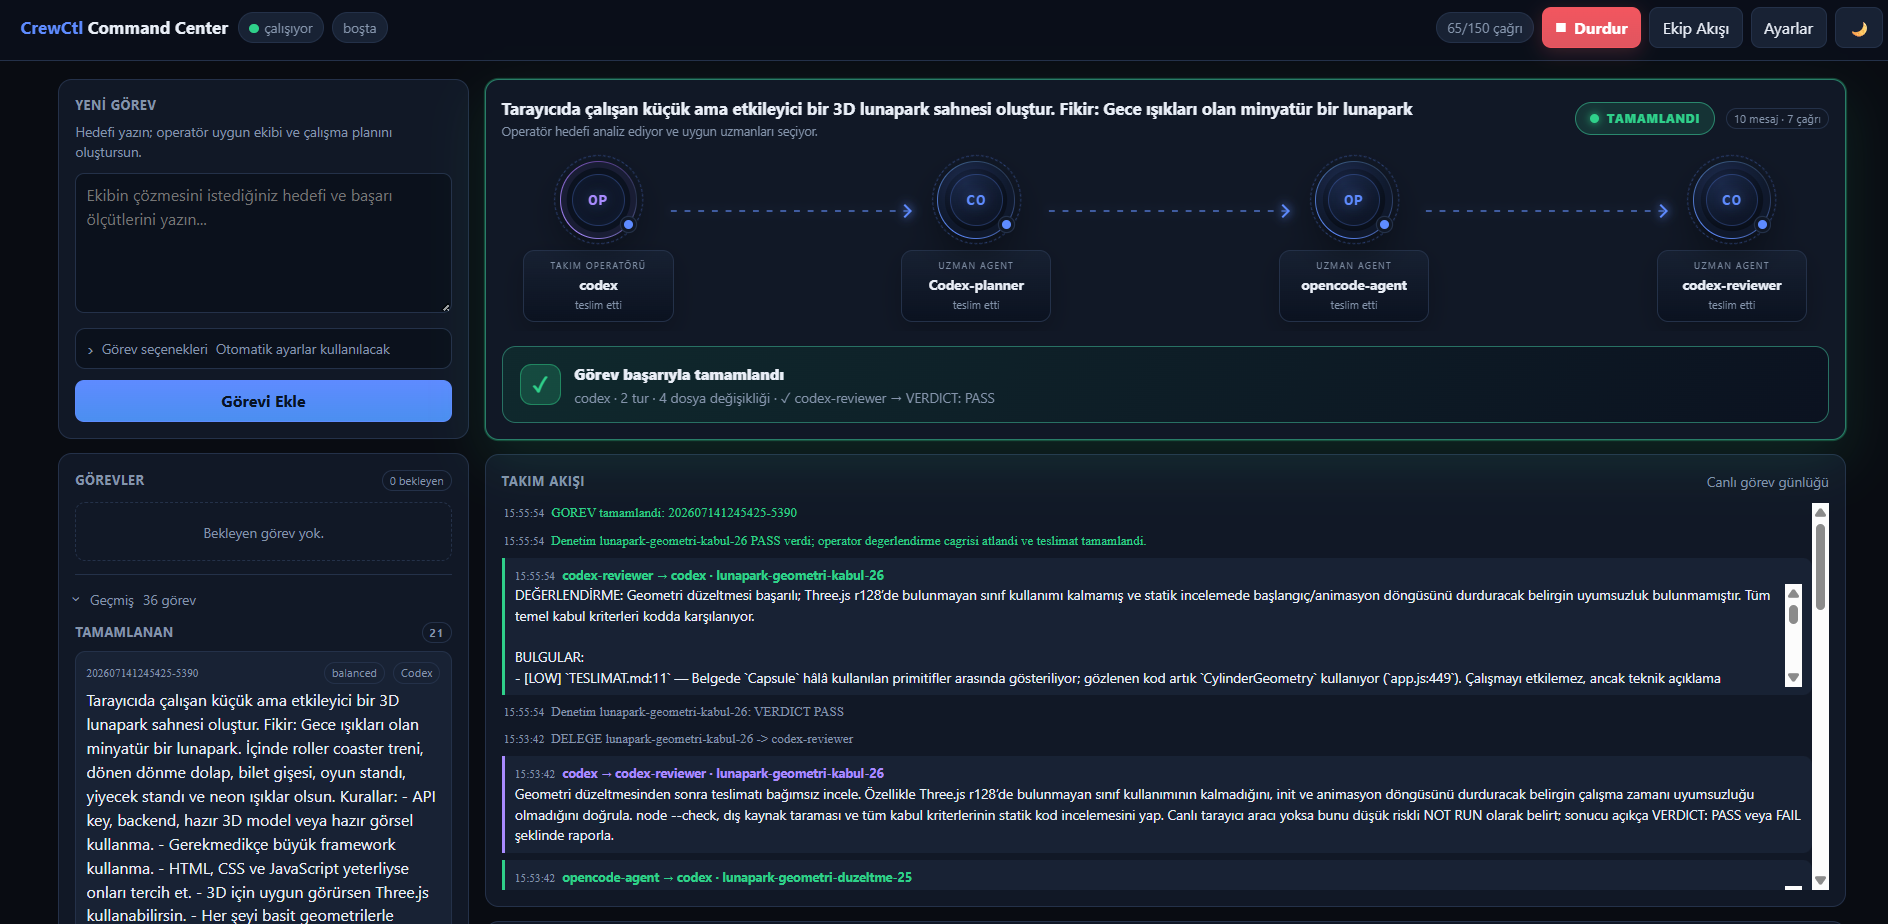Click log line Denetim PASS verdi

pos(848,541)
